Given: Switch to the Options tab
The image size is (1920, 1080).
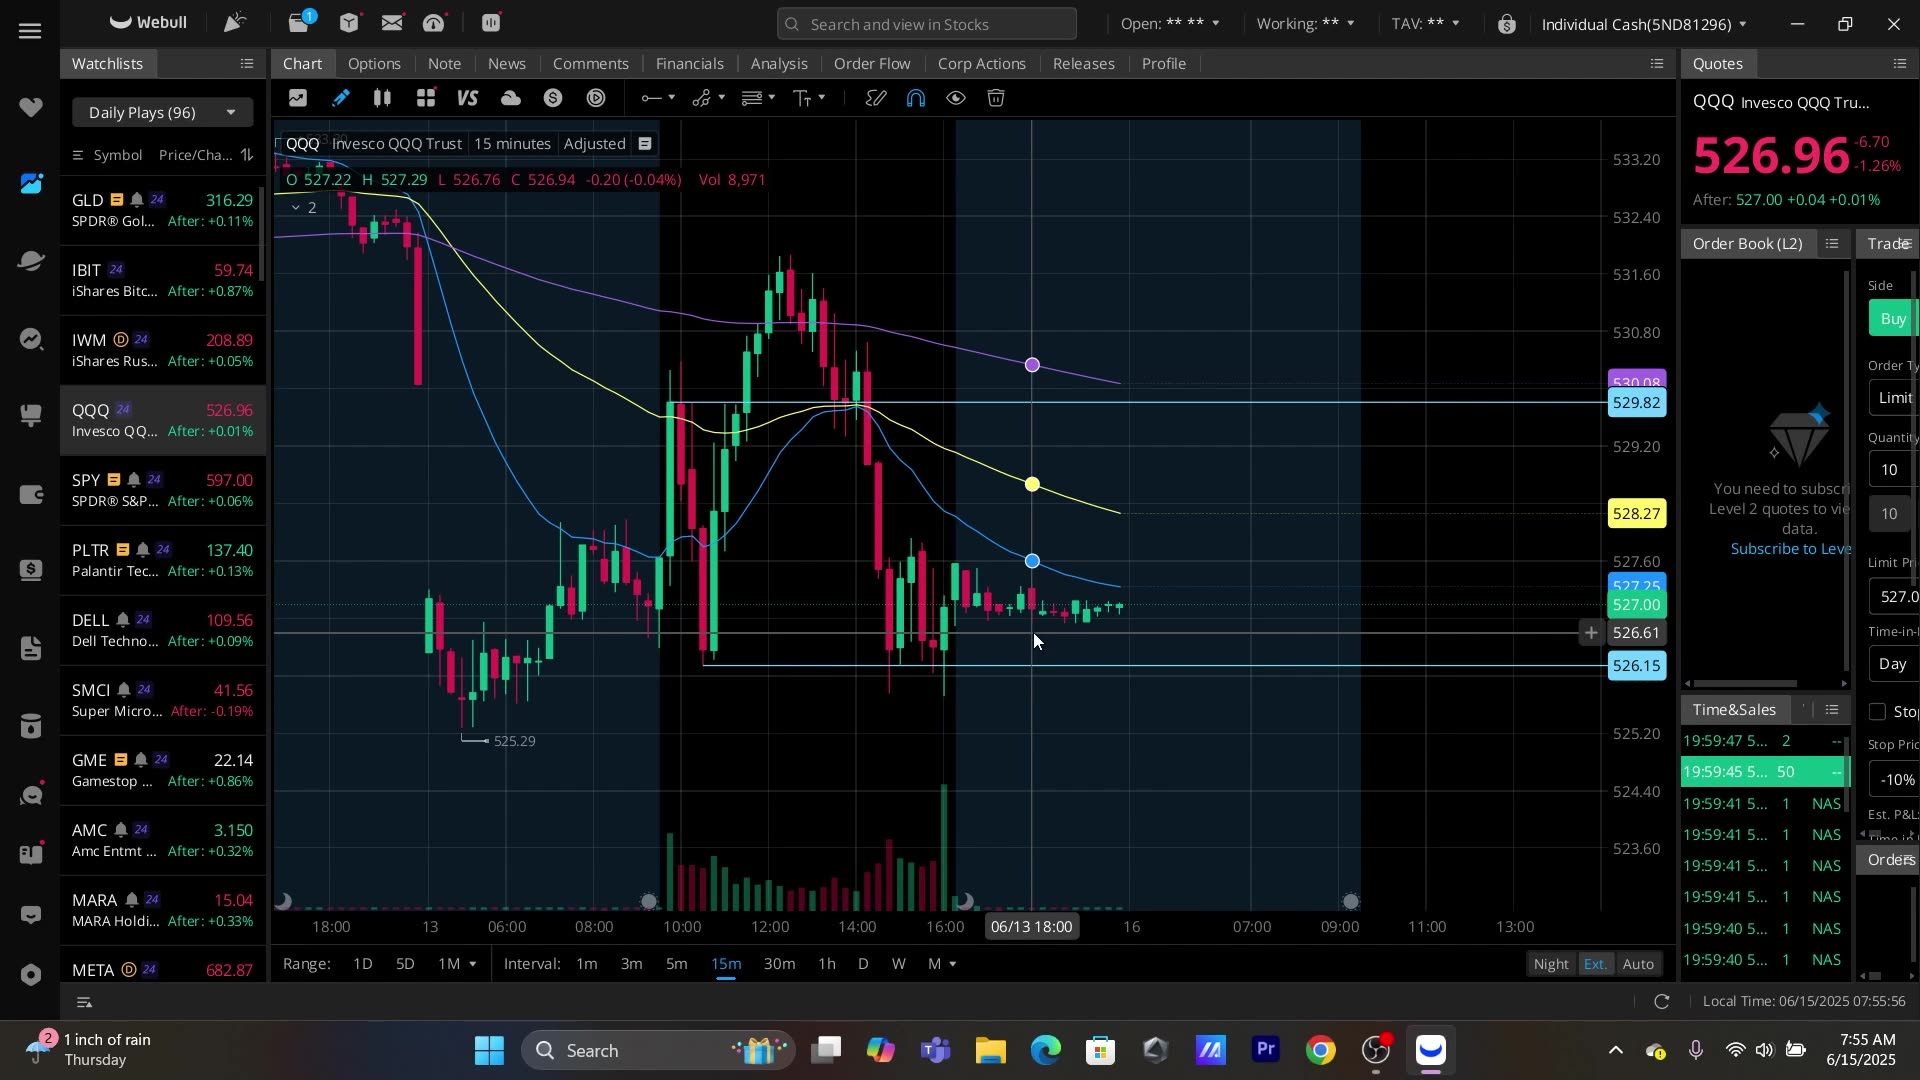Looking at the screenshot, I should pos(374,63).
